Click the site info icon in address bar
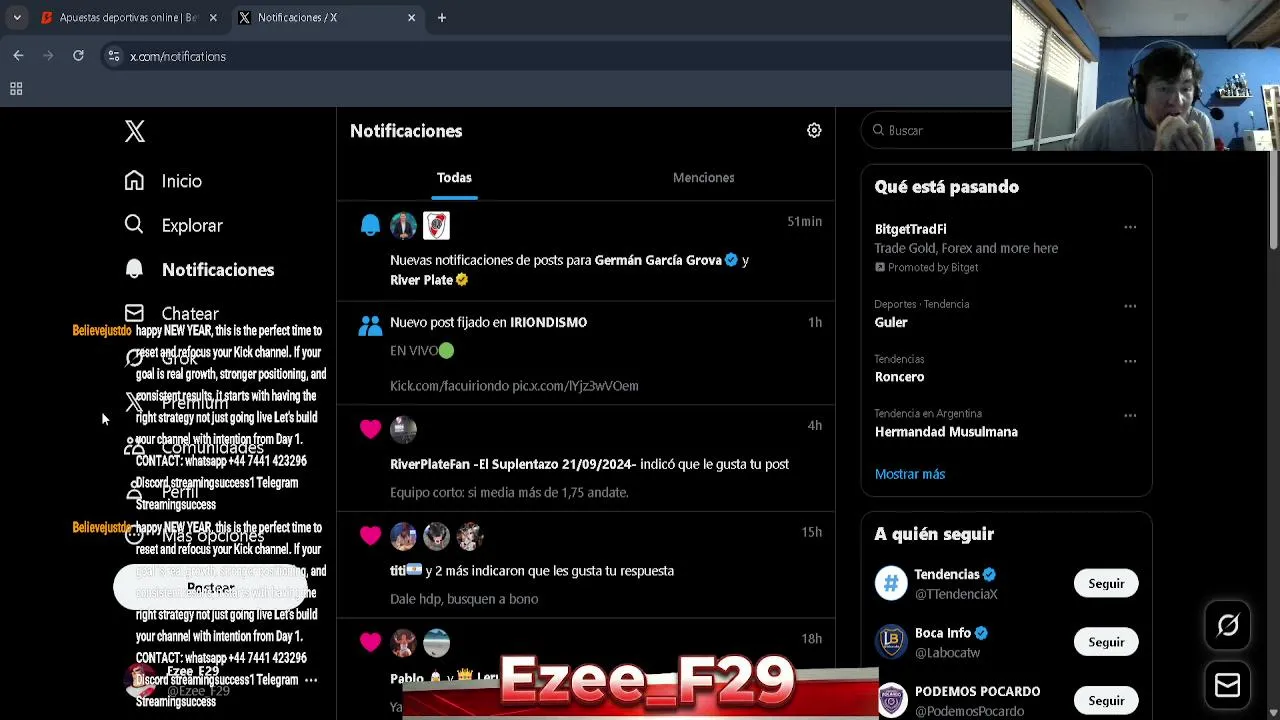1280x720 pixels. 114,56
